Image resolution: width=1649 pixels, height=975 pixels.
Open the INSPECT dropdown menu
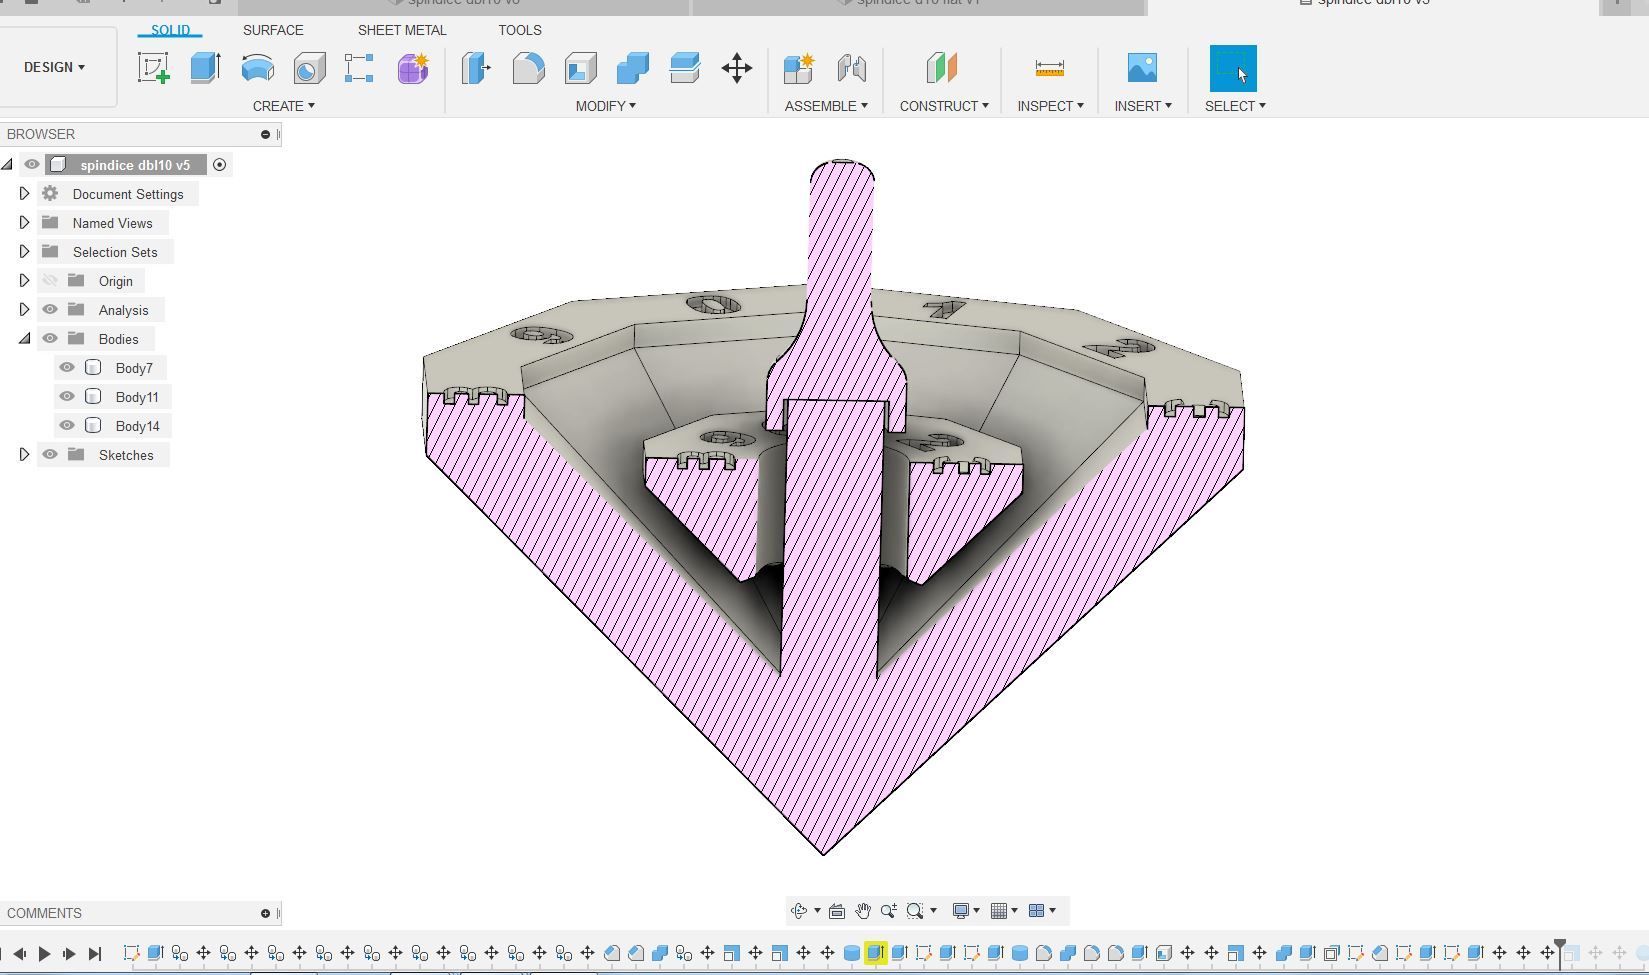pyautogui.click(x=1051, y=106)
